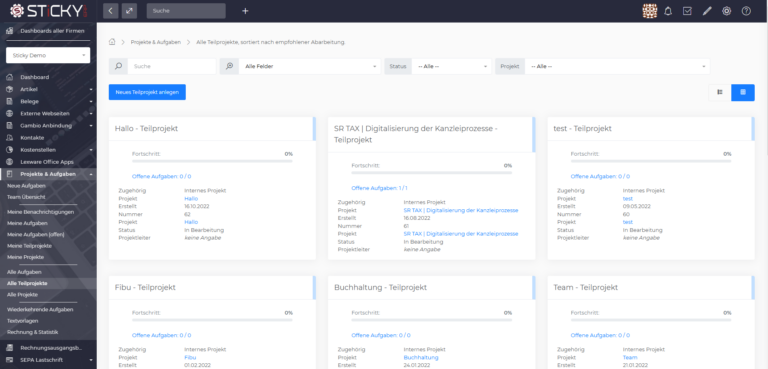Click the back arrow button in top bar
Viewport: 768px width, 369px height.
(111, 11)
